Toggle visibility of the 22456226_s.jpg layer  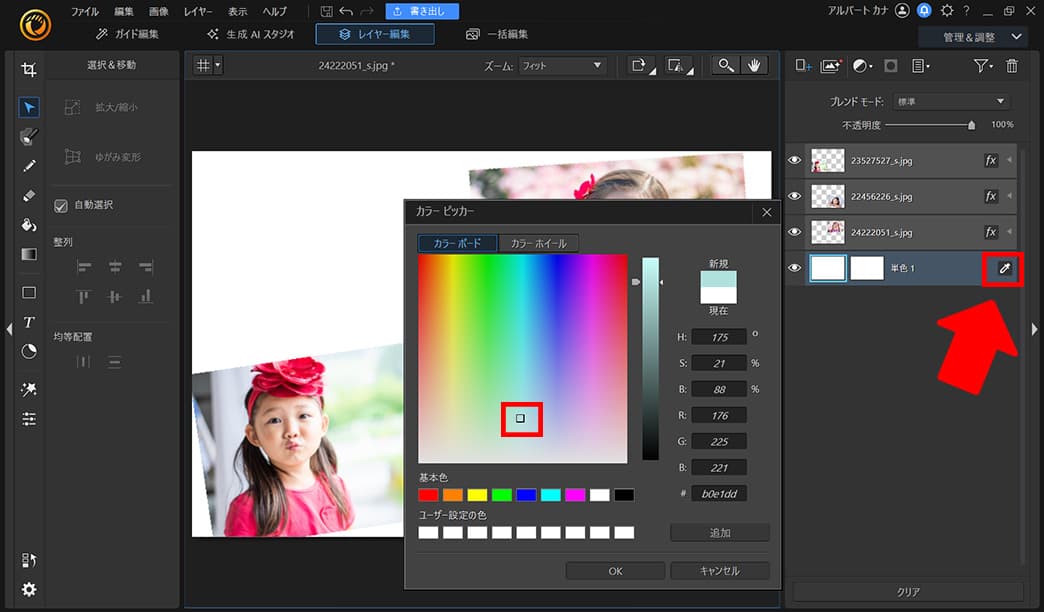794,196
